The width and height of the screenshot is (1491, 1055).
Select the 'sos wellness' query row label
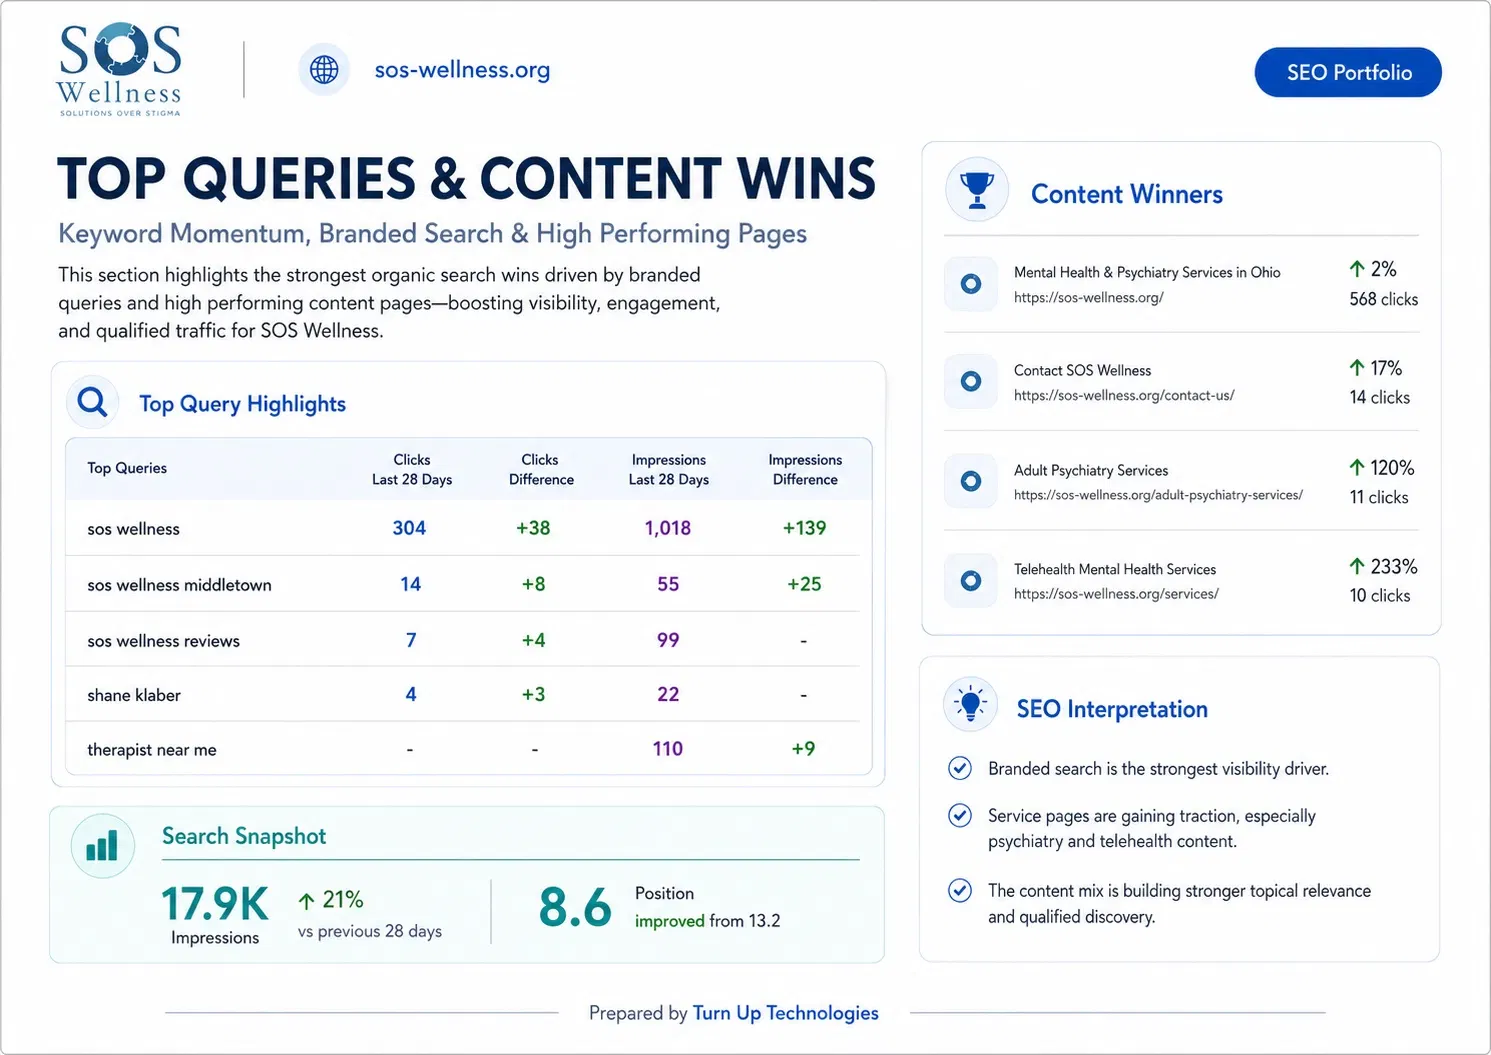133,529
